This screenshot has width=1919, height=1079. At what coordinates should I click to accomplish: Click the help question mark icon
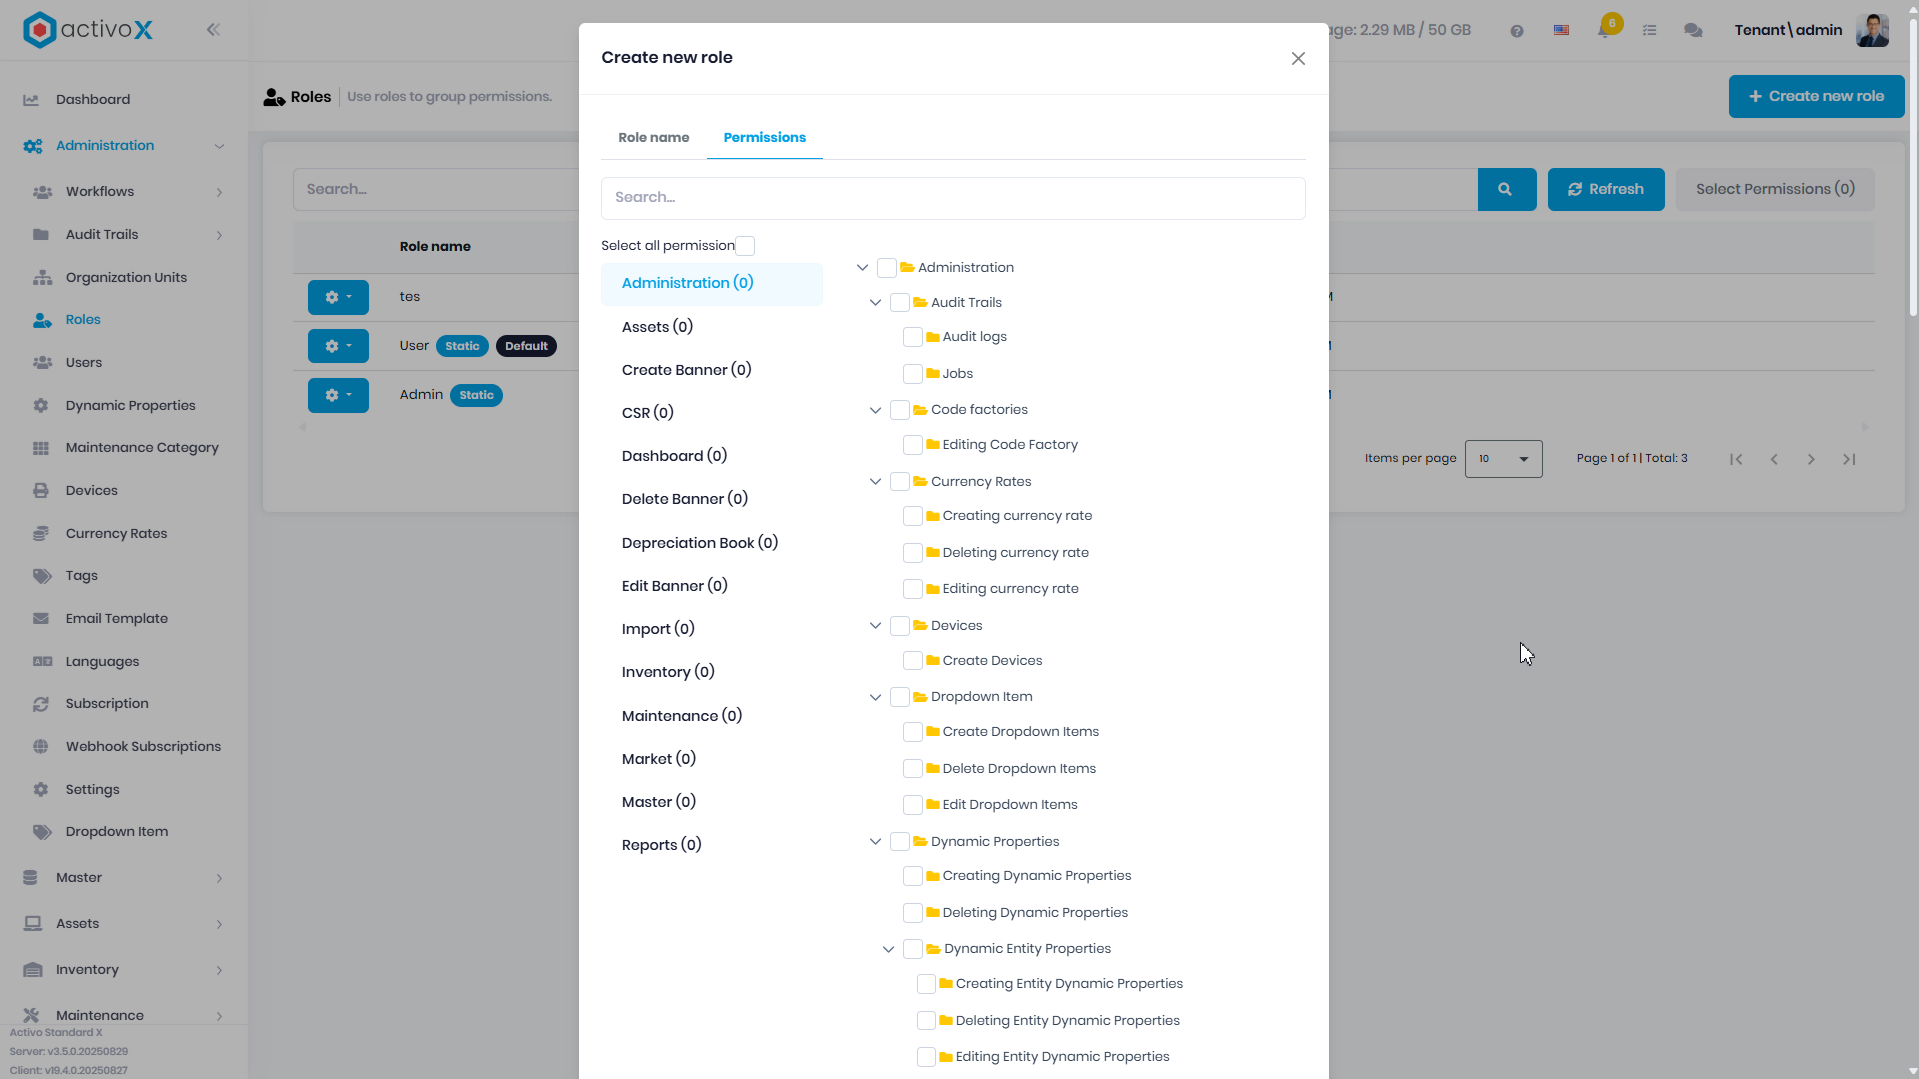pos(1517,31)
